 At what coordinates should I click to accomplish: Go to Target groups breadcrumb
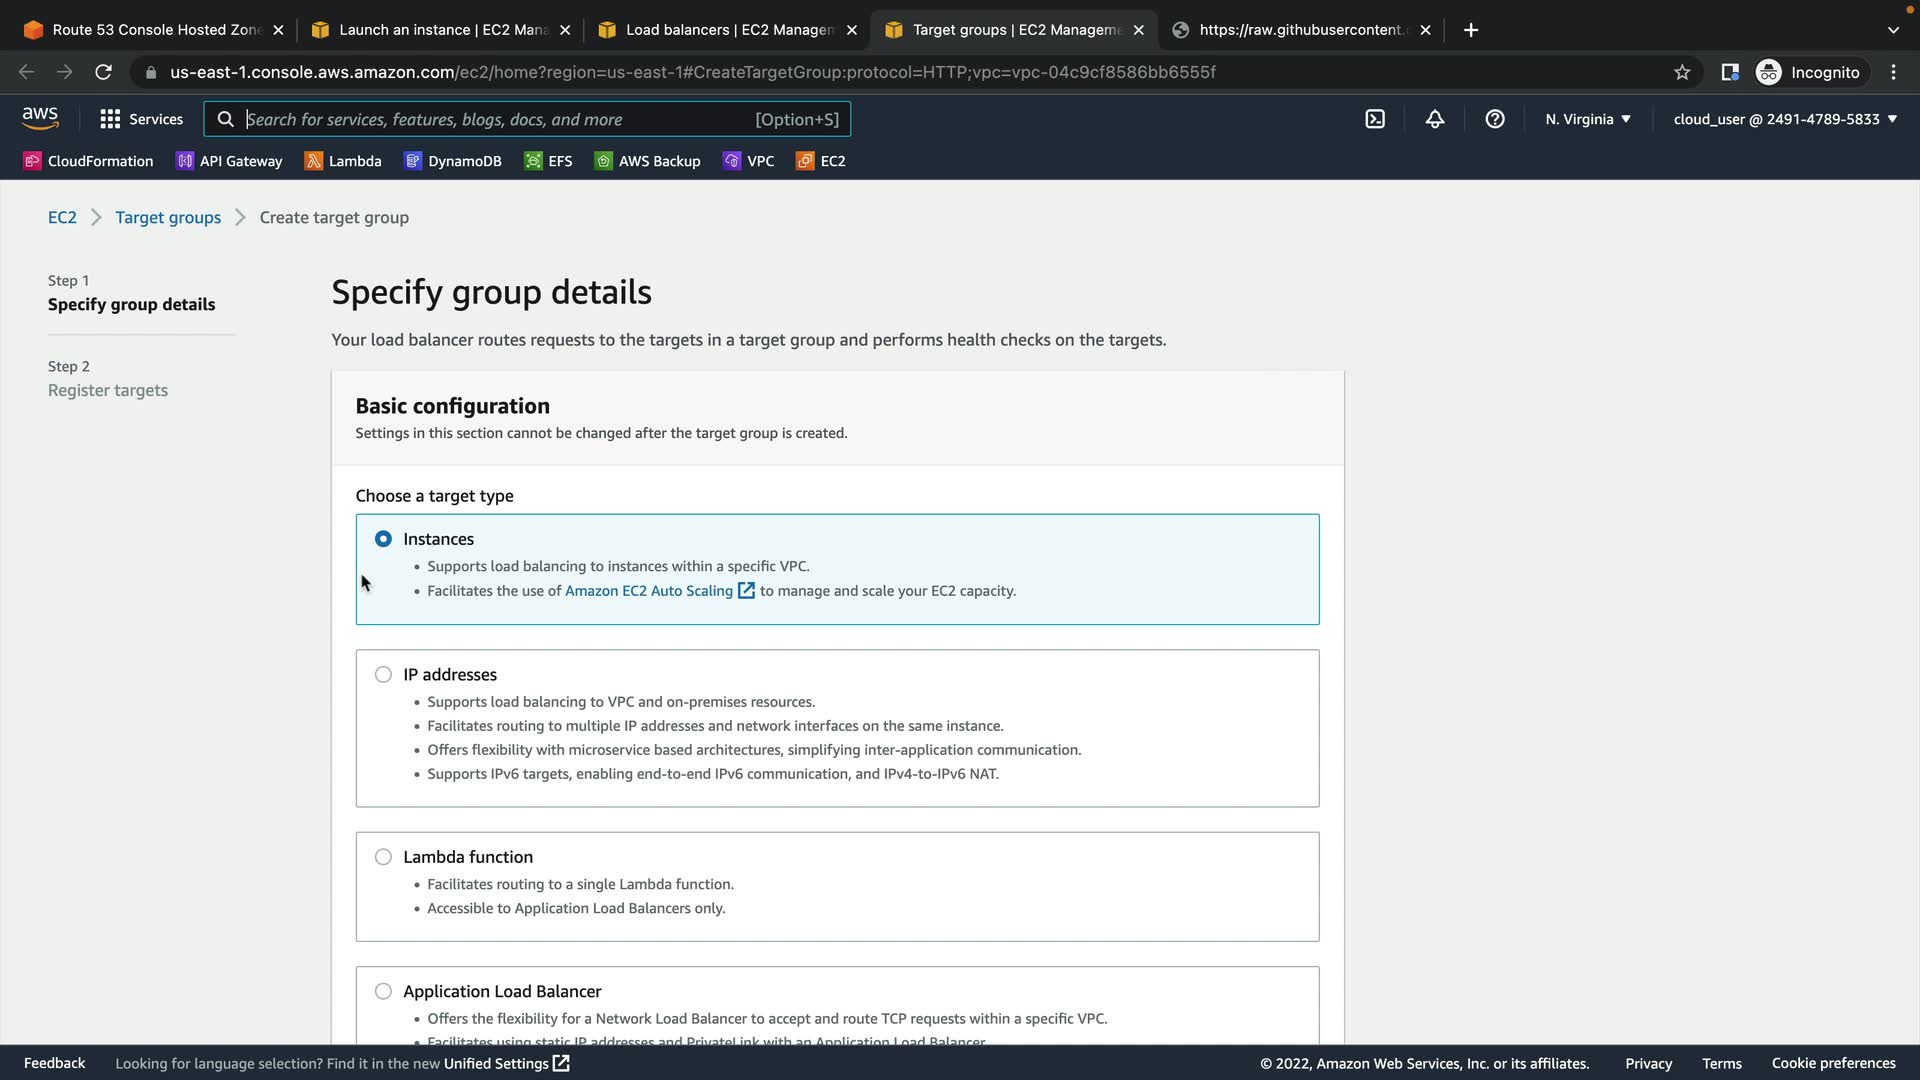tap(168, 217)
